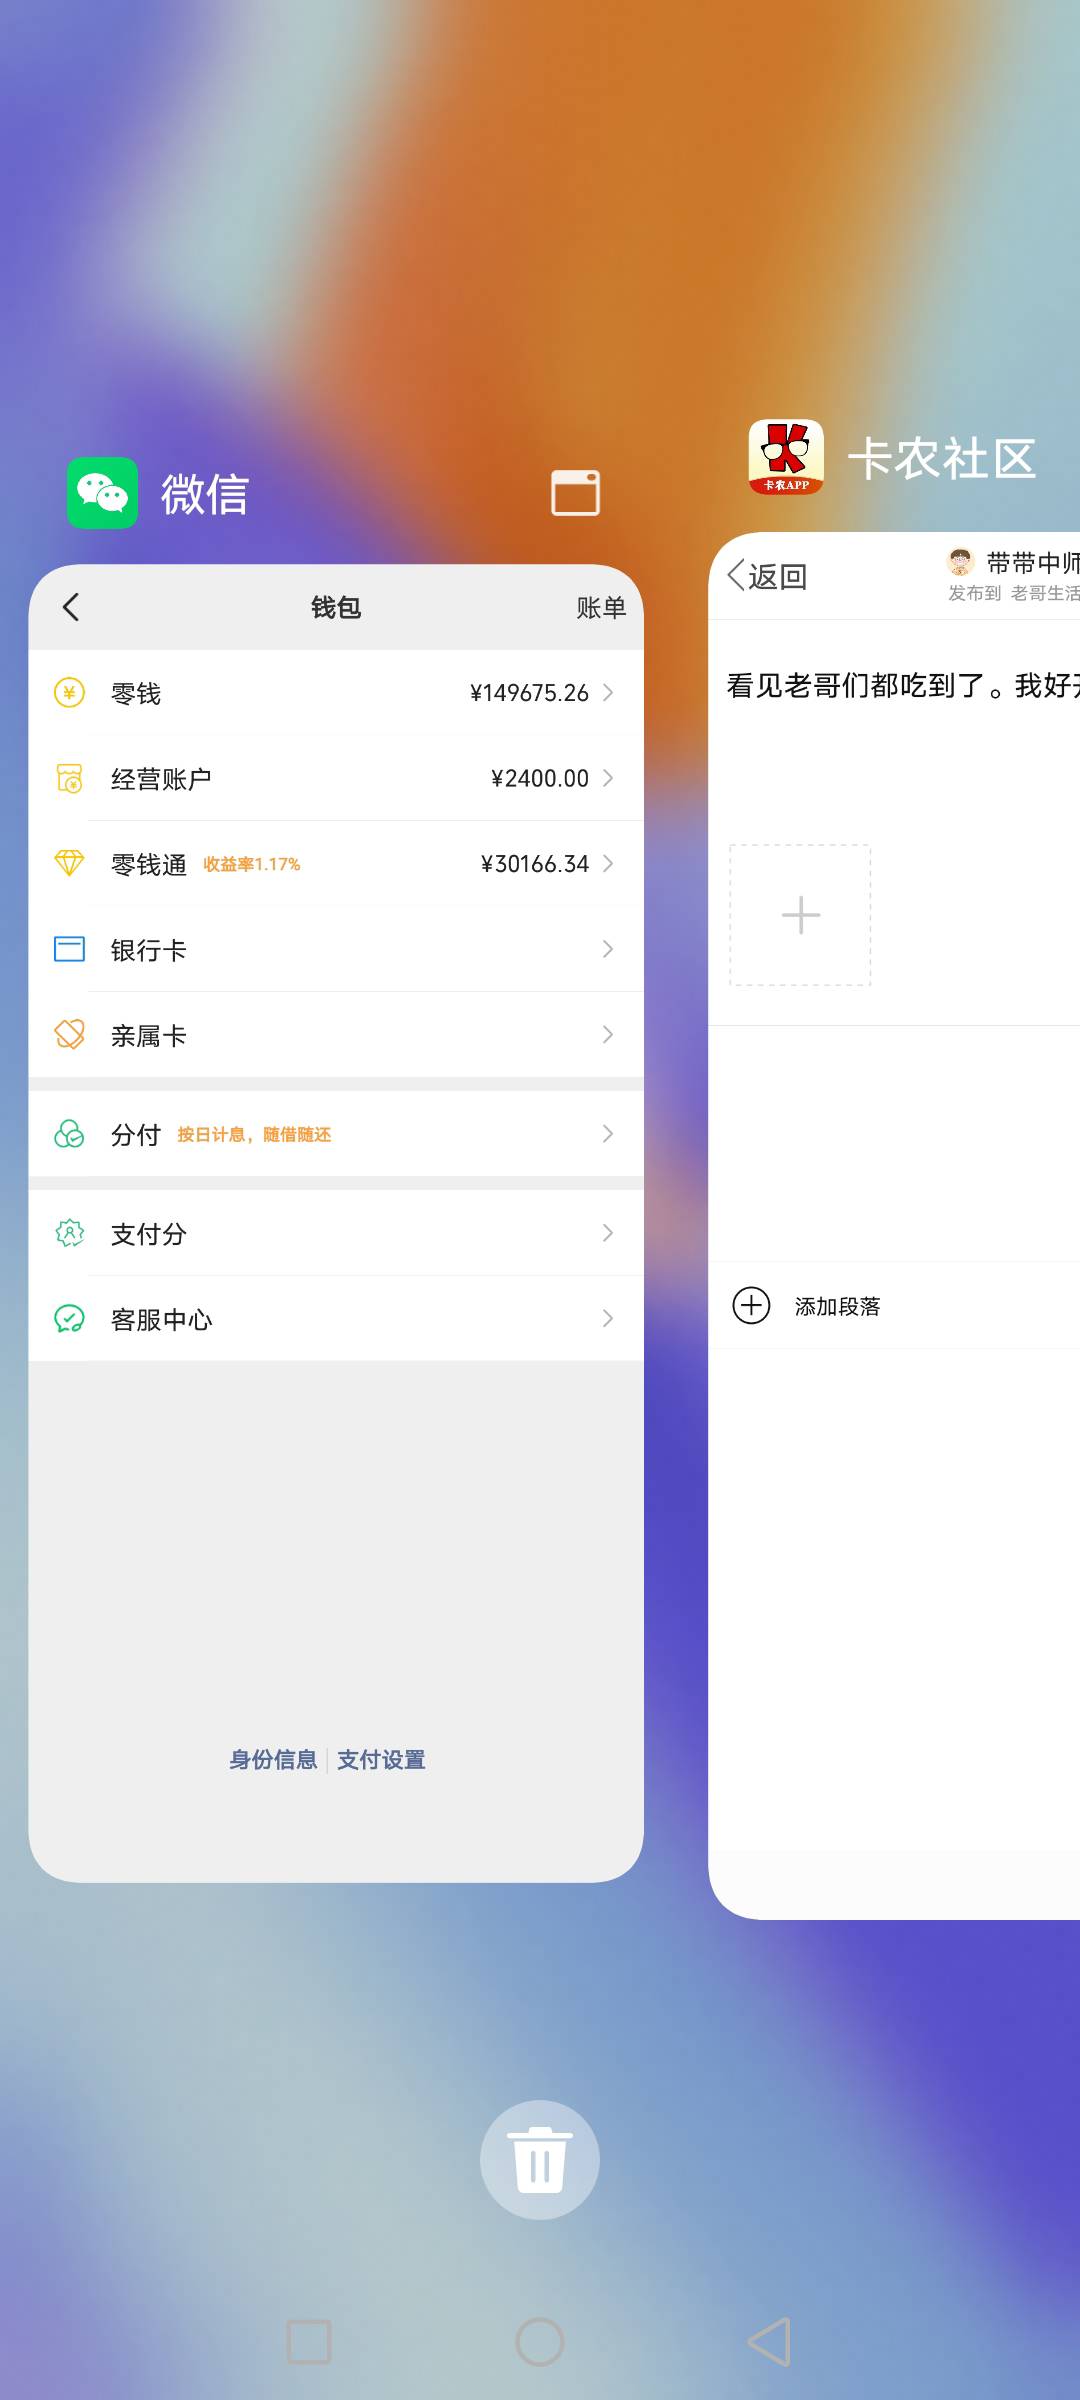Viewport: 1080px width, 2400px height.
Task: Tap circled plus beside 添加段落
Action: pos(752,1305)
